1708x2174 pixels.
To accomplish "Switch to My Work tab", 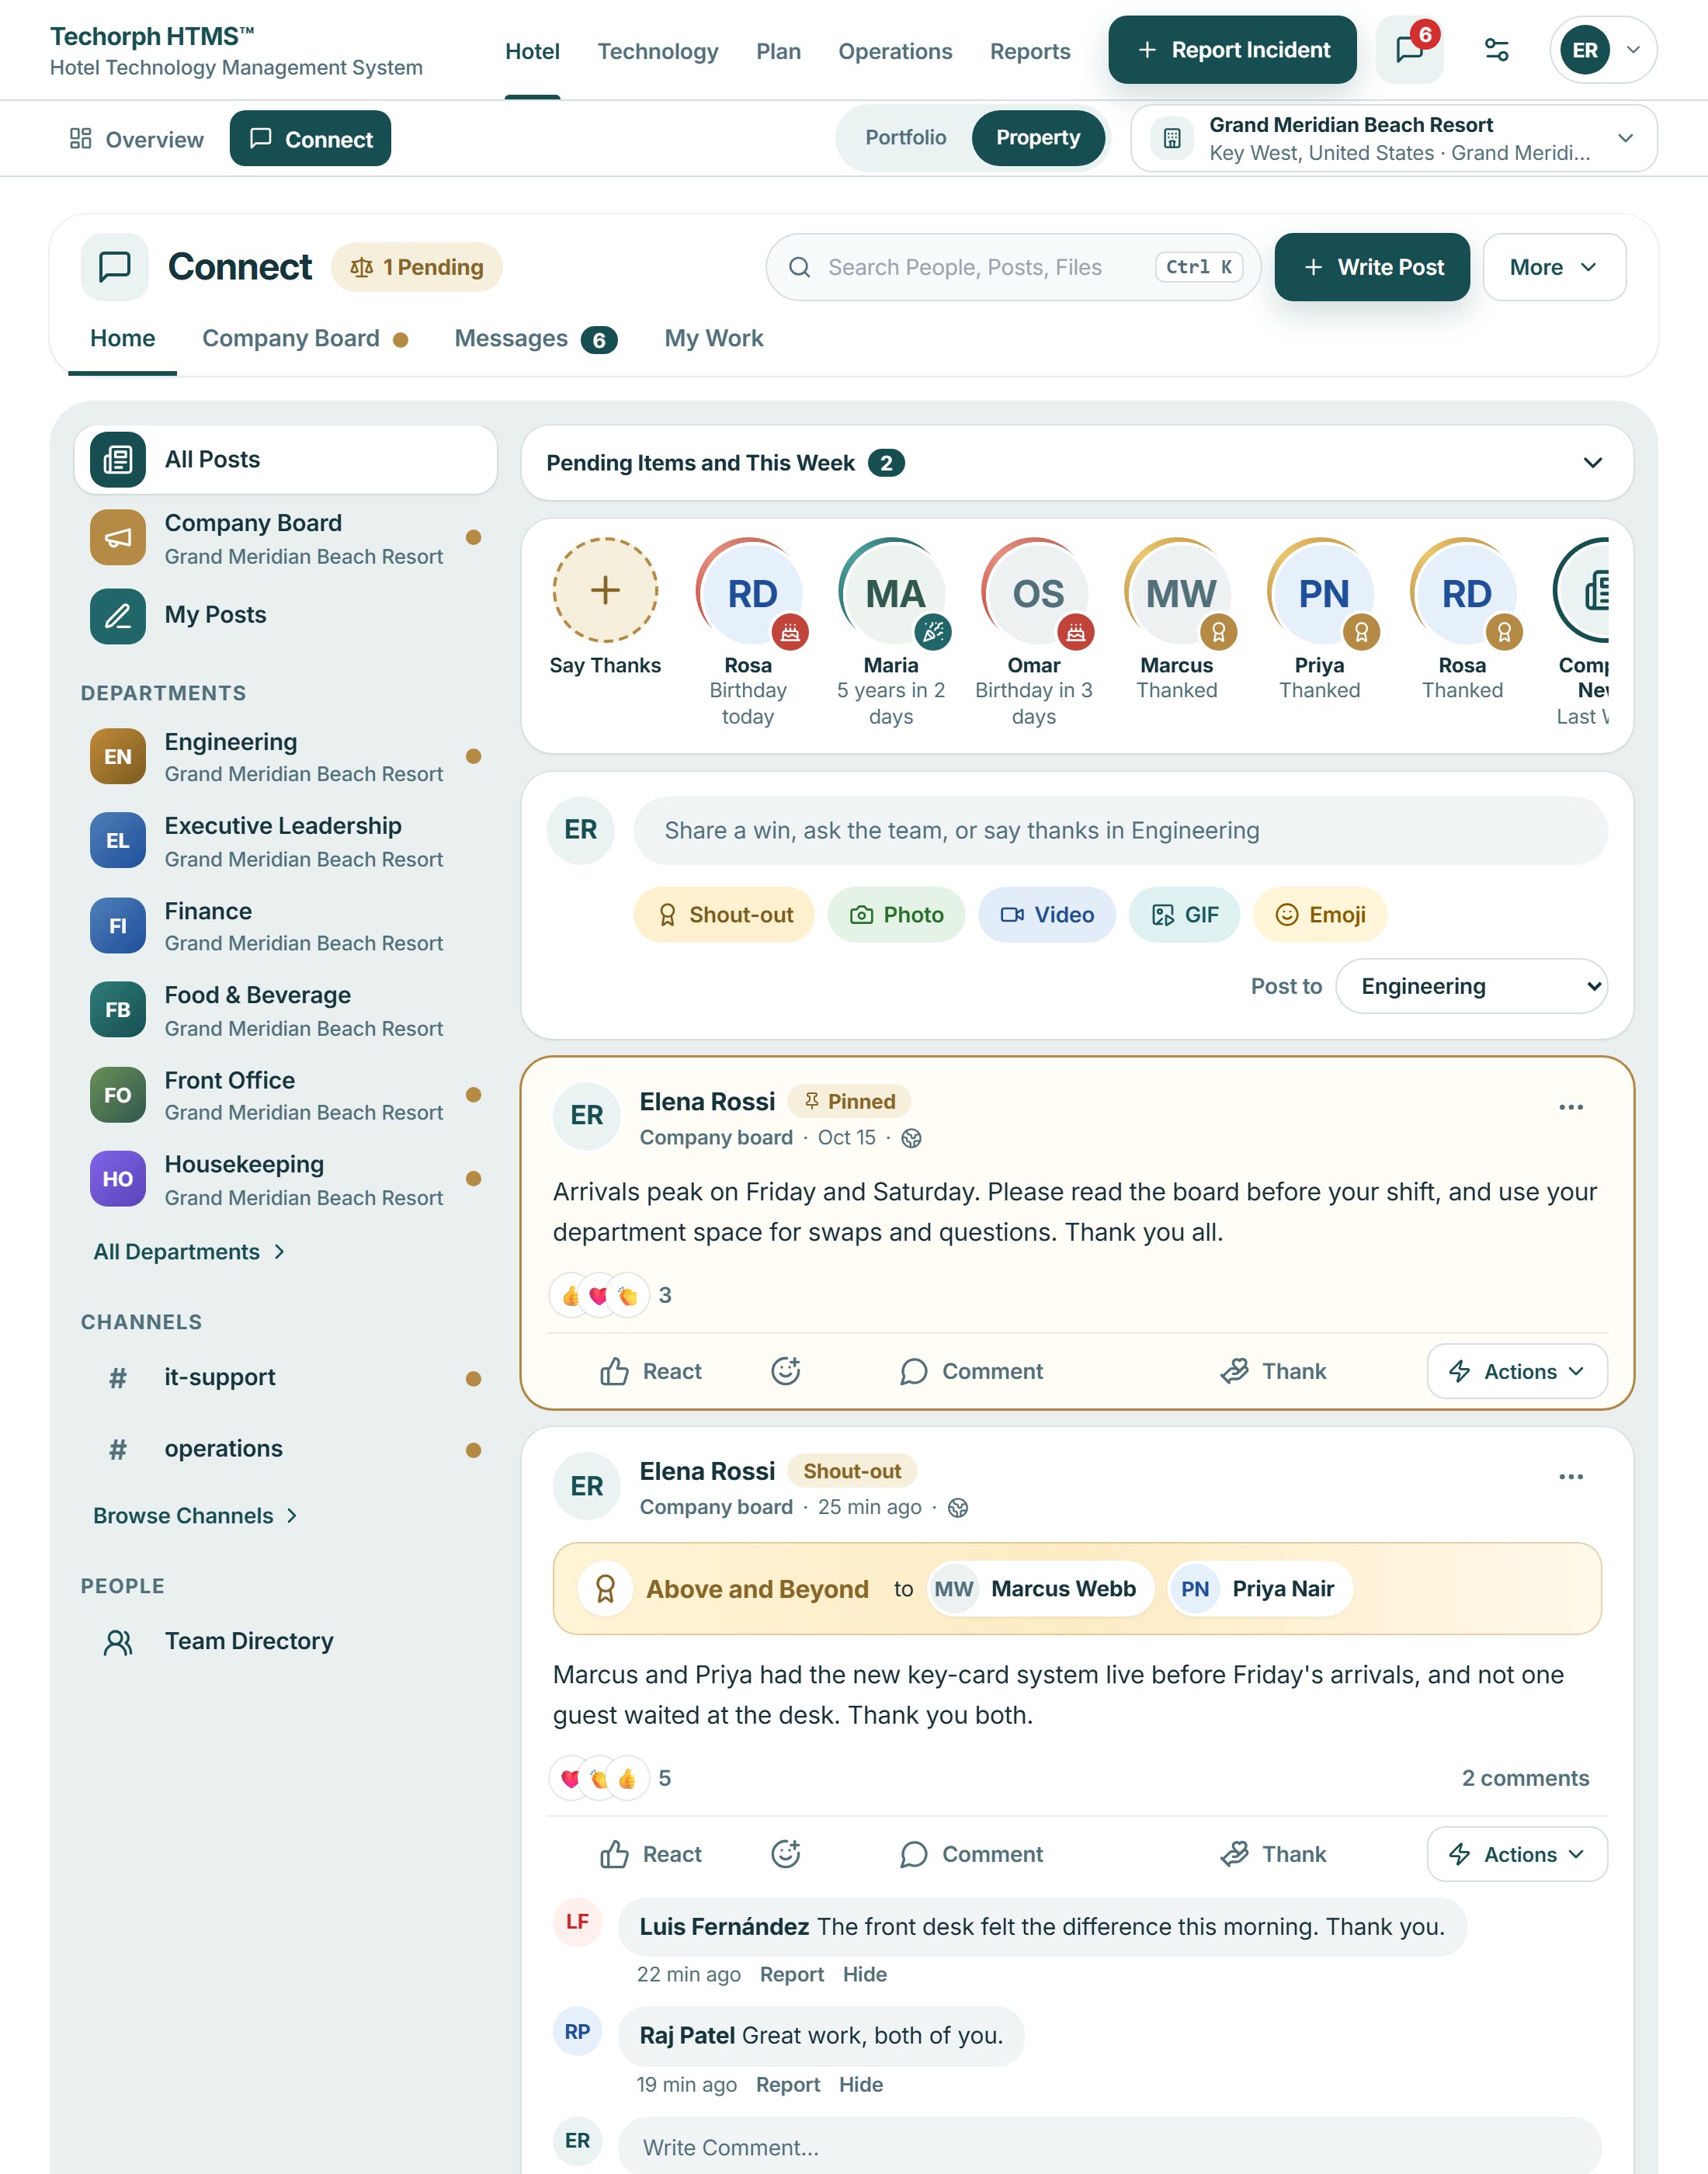I will point(714,339).
